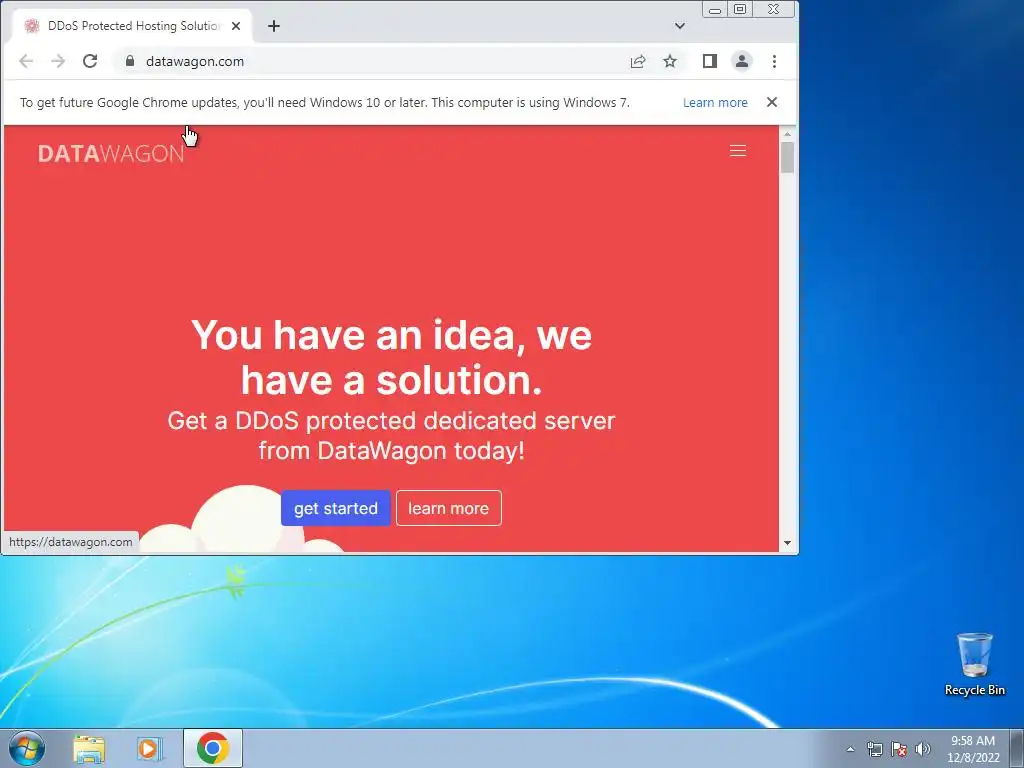Open Windows Explorer from the taskbar
This screenshot has height=768, width=1024.
pyautogui.click(x=89, y=749)
